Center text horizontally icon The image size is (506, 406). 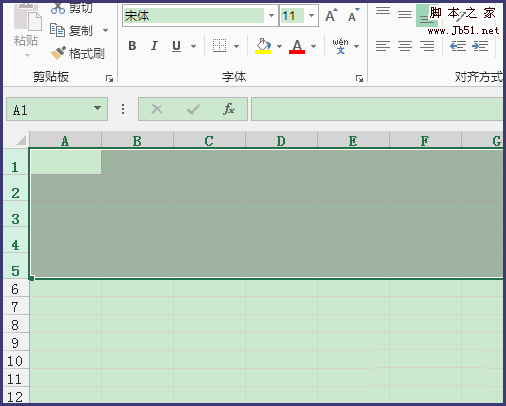[x=405, y=46]
